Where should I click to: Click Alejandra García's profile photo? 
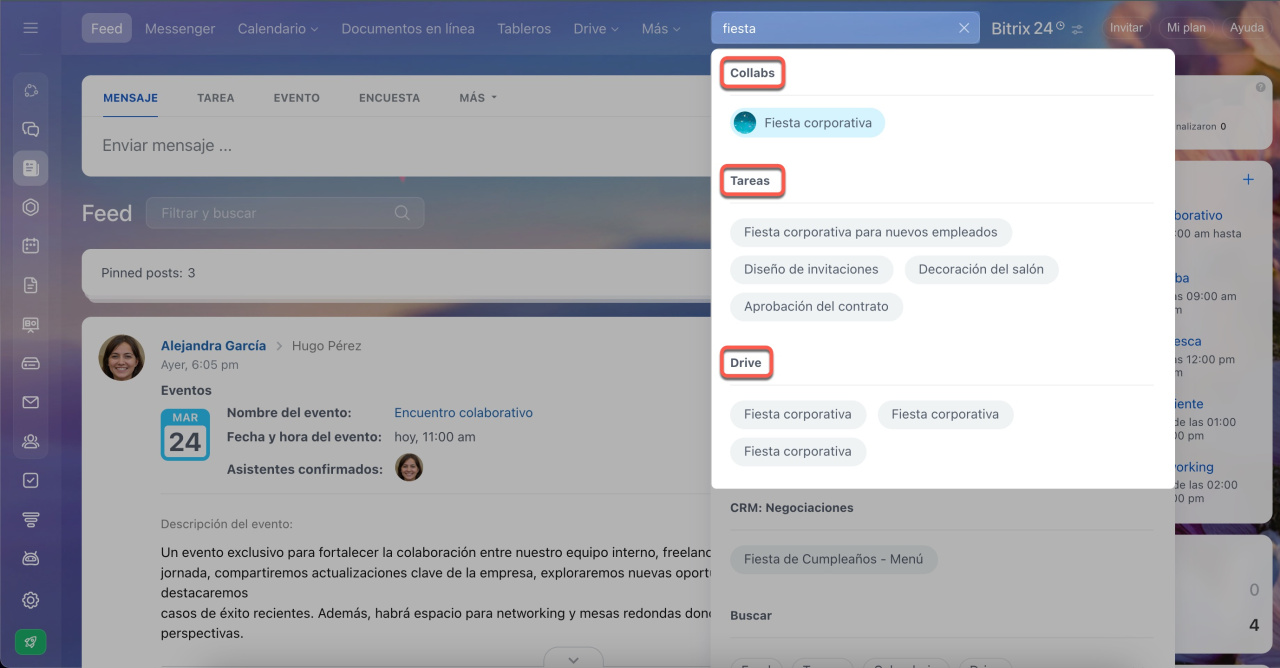[x=122, y=357]
